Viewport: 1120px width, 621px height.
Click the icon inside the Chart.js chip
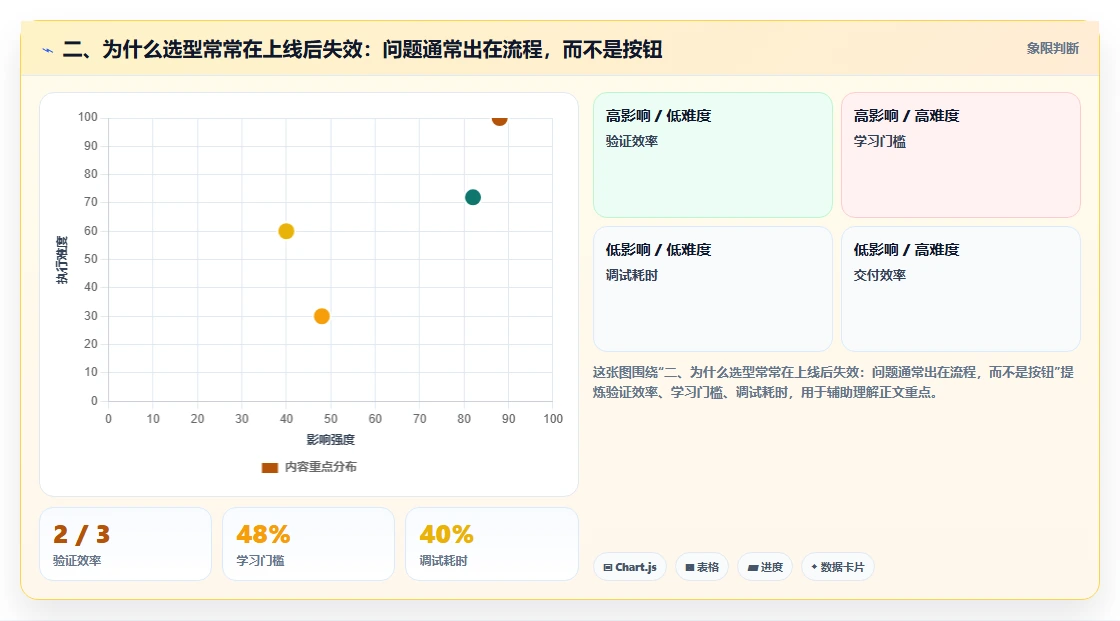click(608, 567)
